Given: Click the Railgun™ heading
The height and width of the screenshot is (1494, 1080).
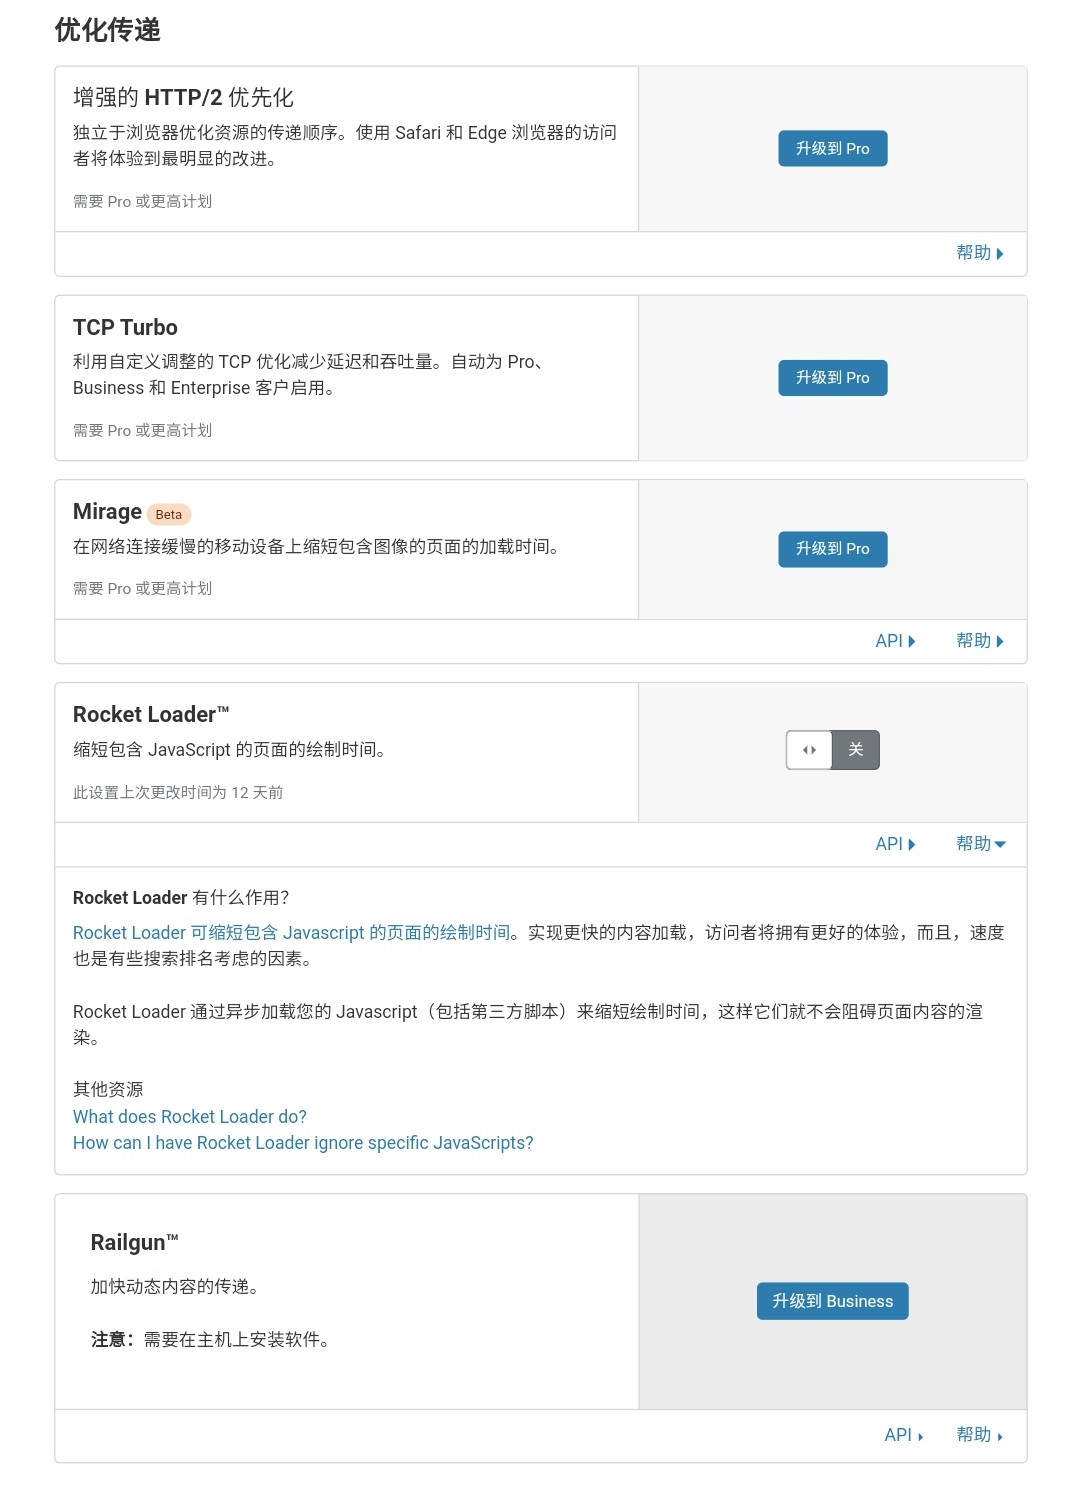Looking at the screenshot, I should point(134,1242).
